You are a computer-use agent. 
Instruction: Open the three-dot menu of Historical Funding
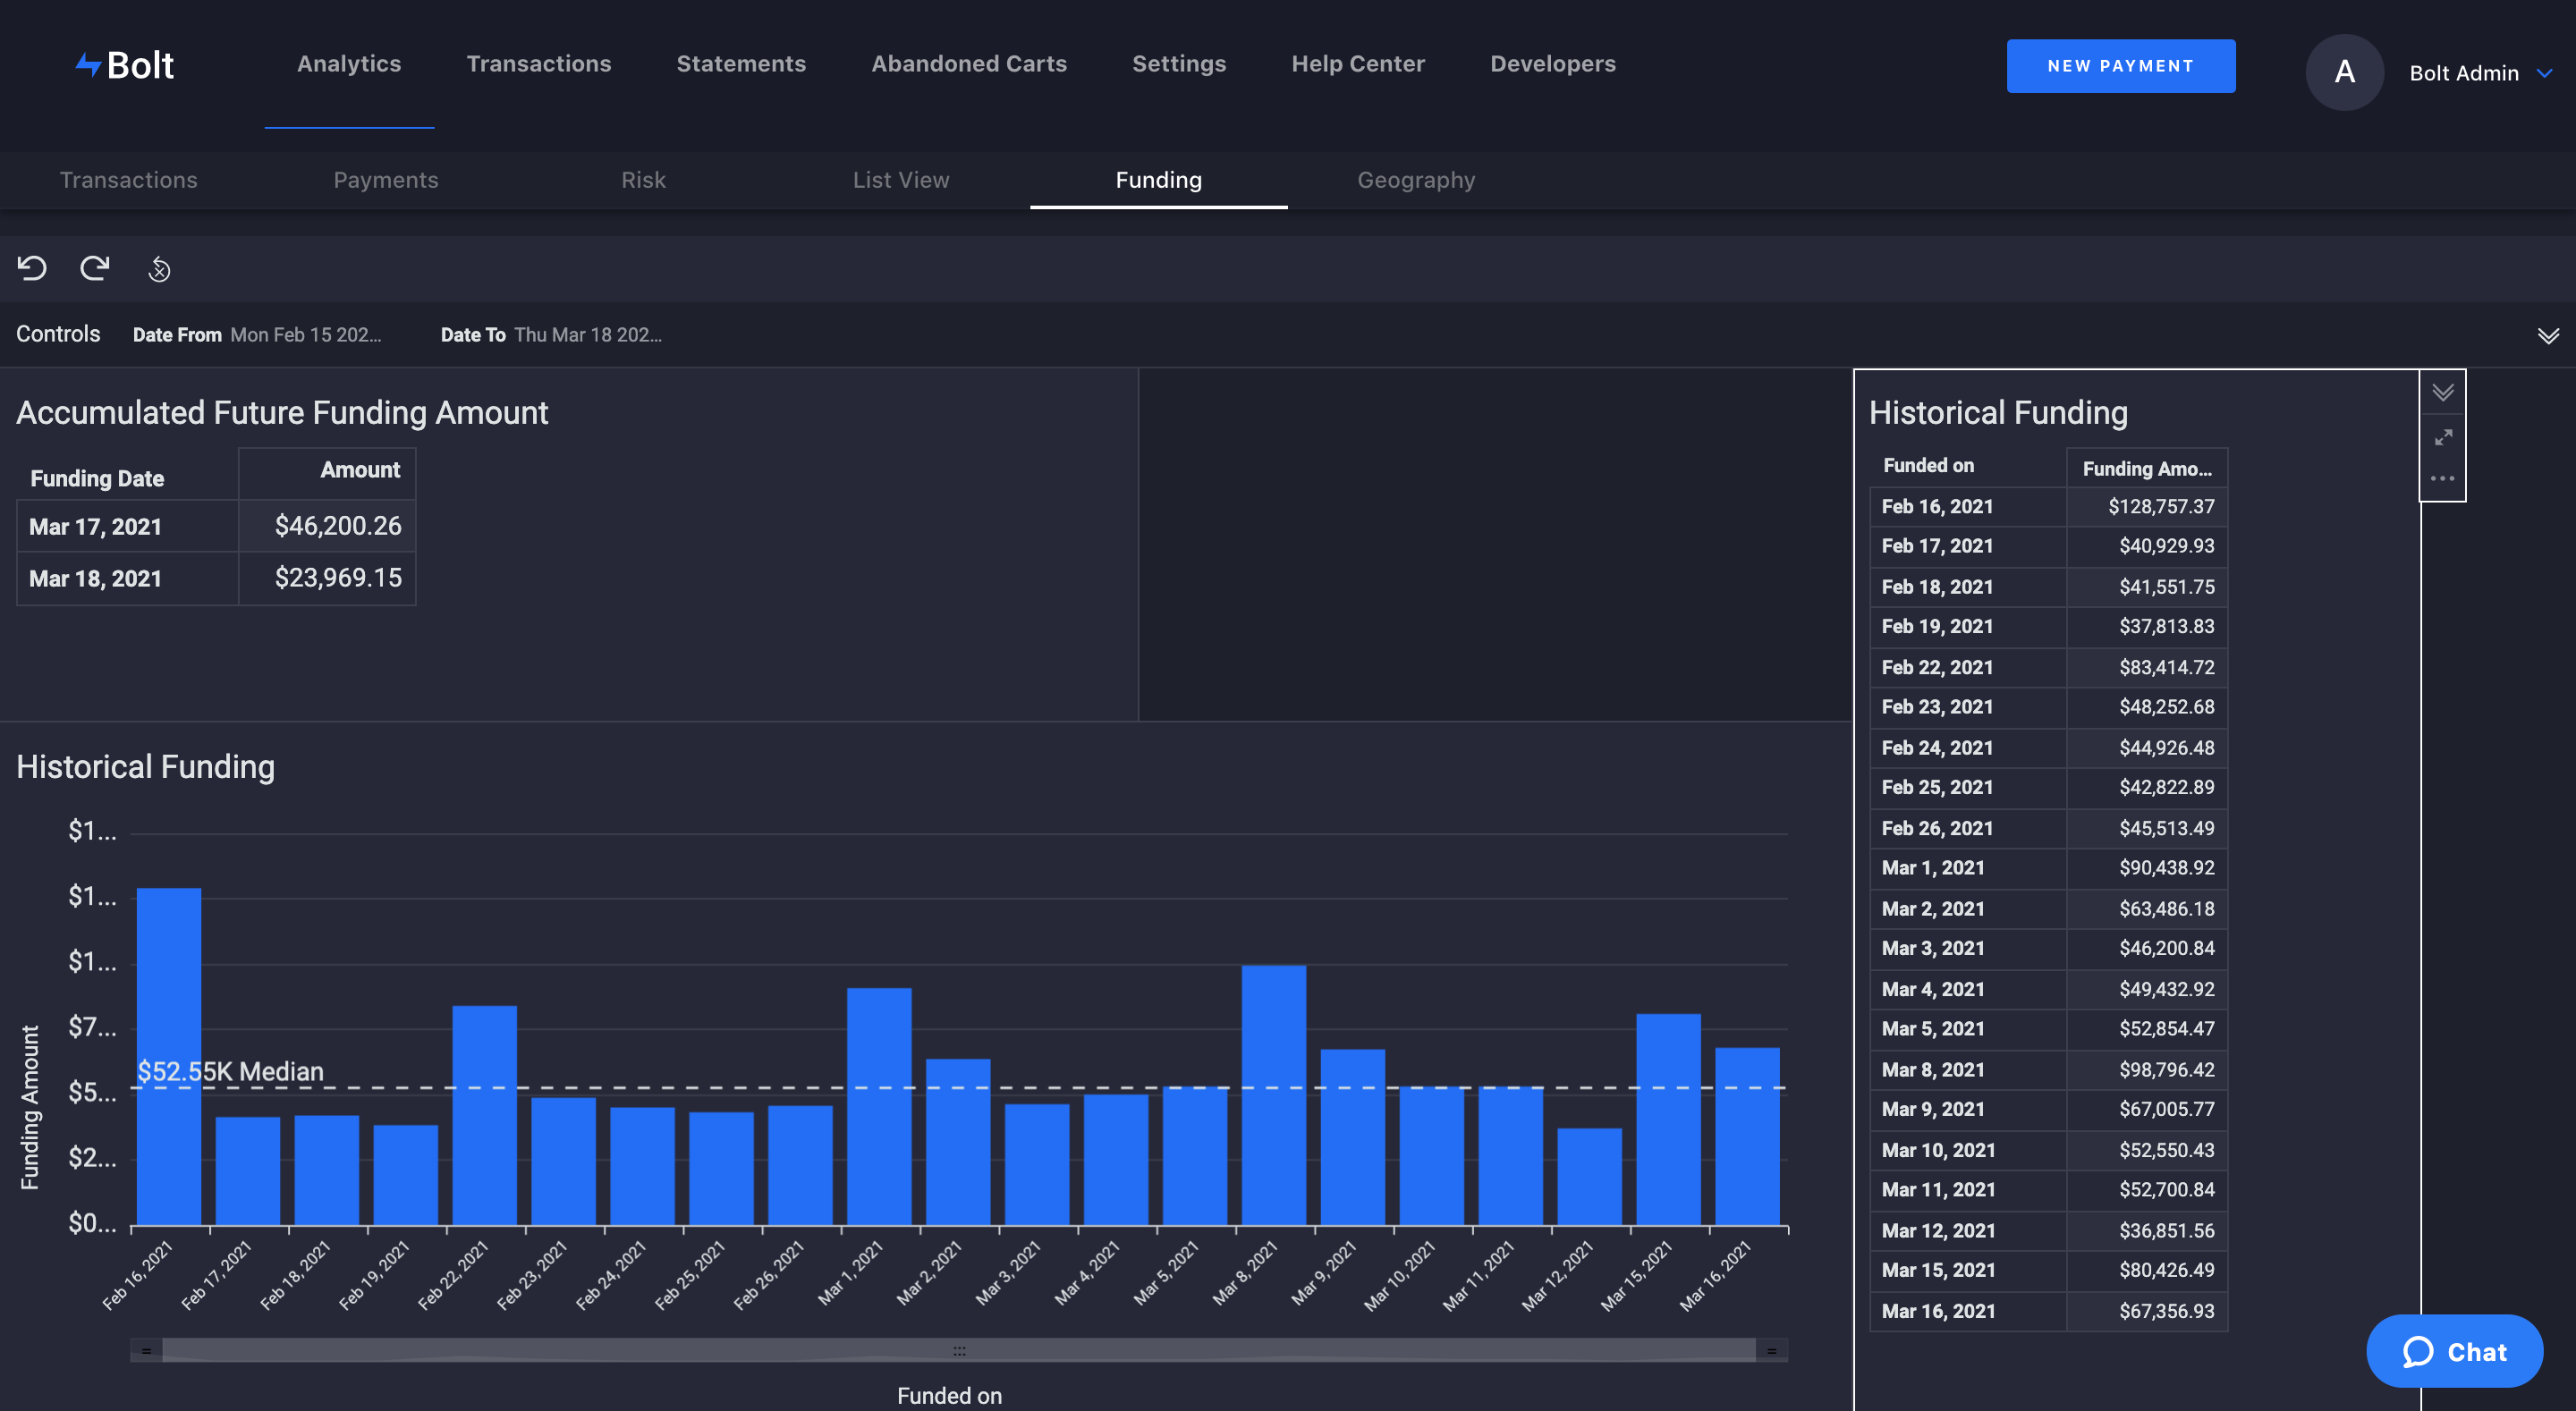coord(2443,478)
